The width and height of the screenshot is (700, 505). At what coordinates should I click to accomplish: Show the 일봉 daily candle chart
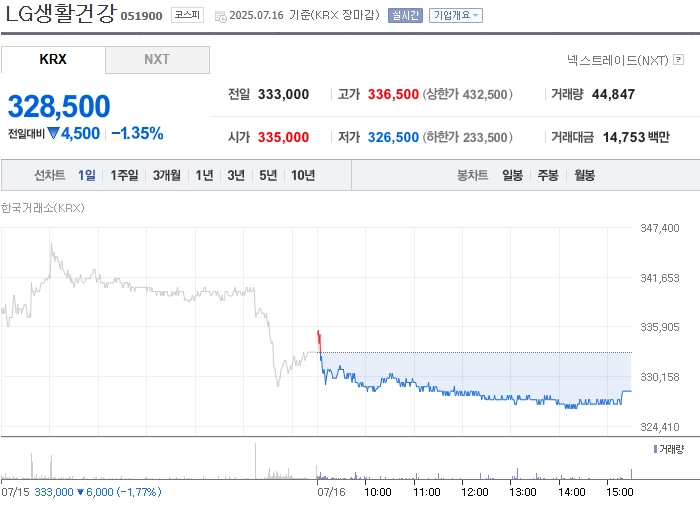click(x=512, y=175)
